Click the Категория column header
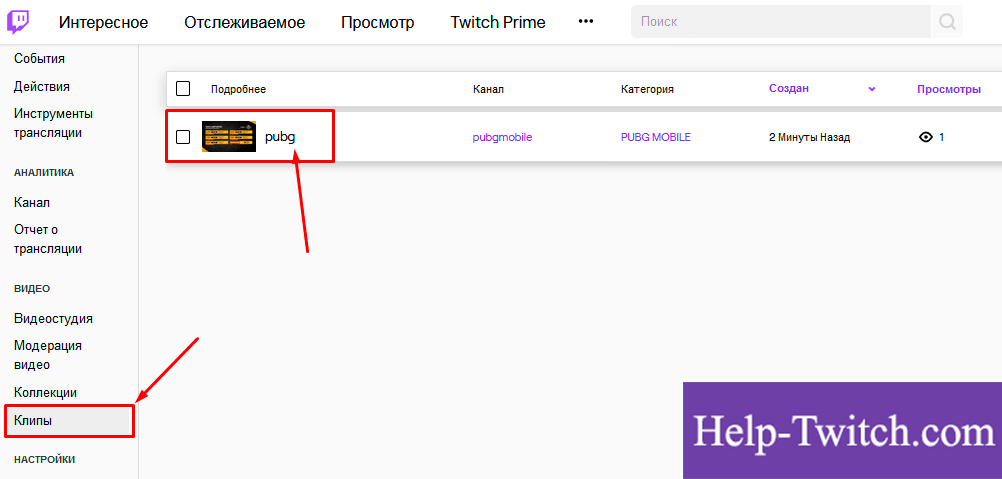The height and width of the screenshot is (479, 1002). pyautogui.click(x=647, y=89)
